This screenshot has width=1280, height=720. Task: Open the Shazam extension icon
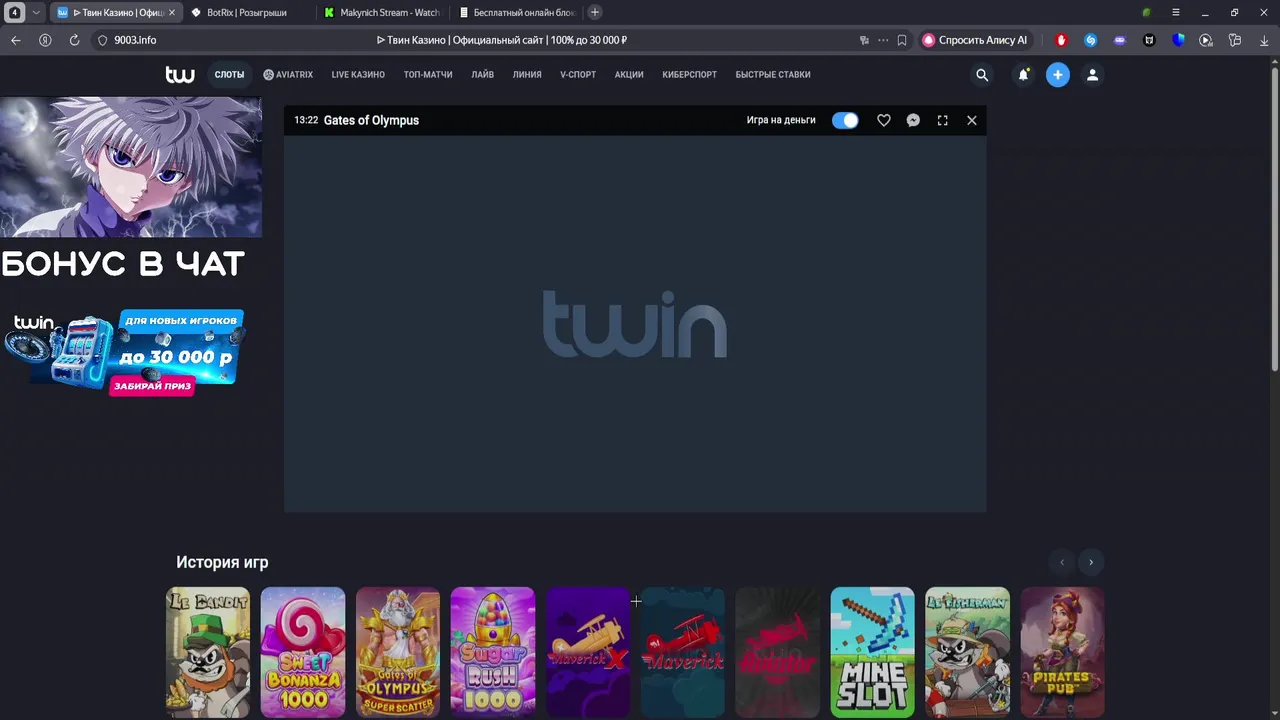tap(1091, 40)
